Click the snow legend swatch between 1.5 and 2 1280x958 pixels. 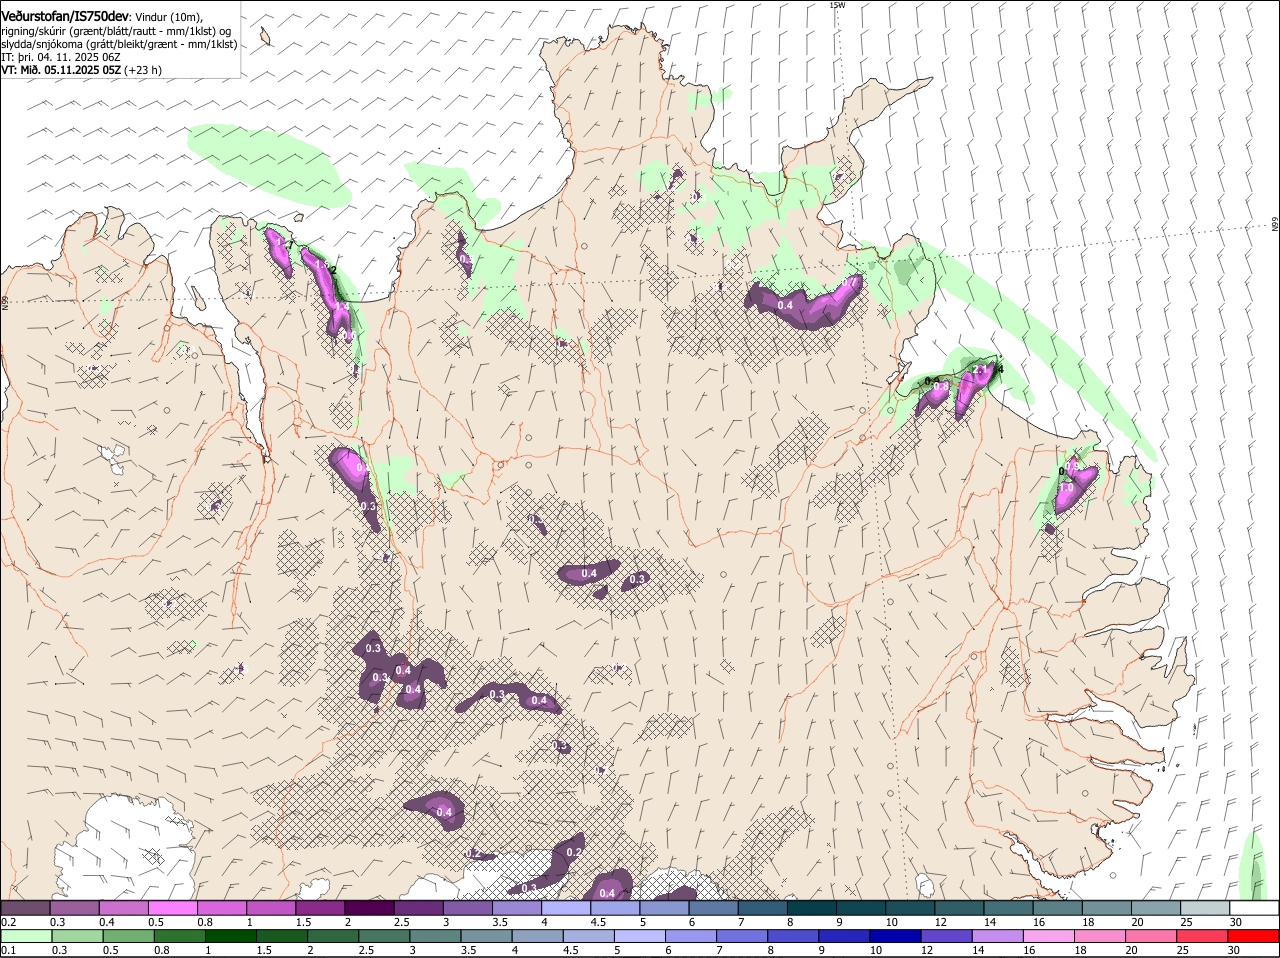320,908
